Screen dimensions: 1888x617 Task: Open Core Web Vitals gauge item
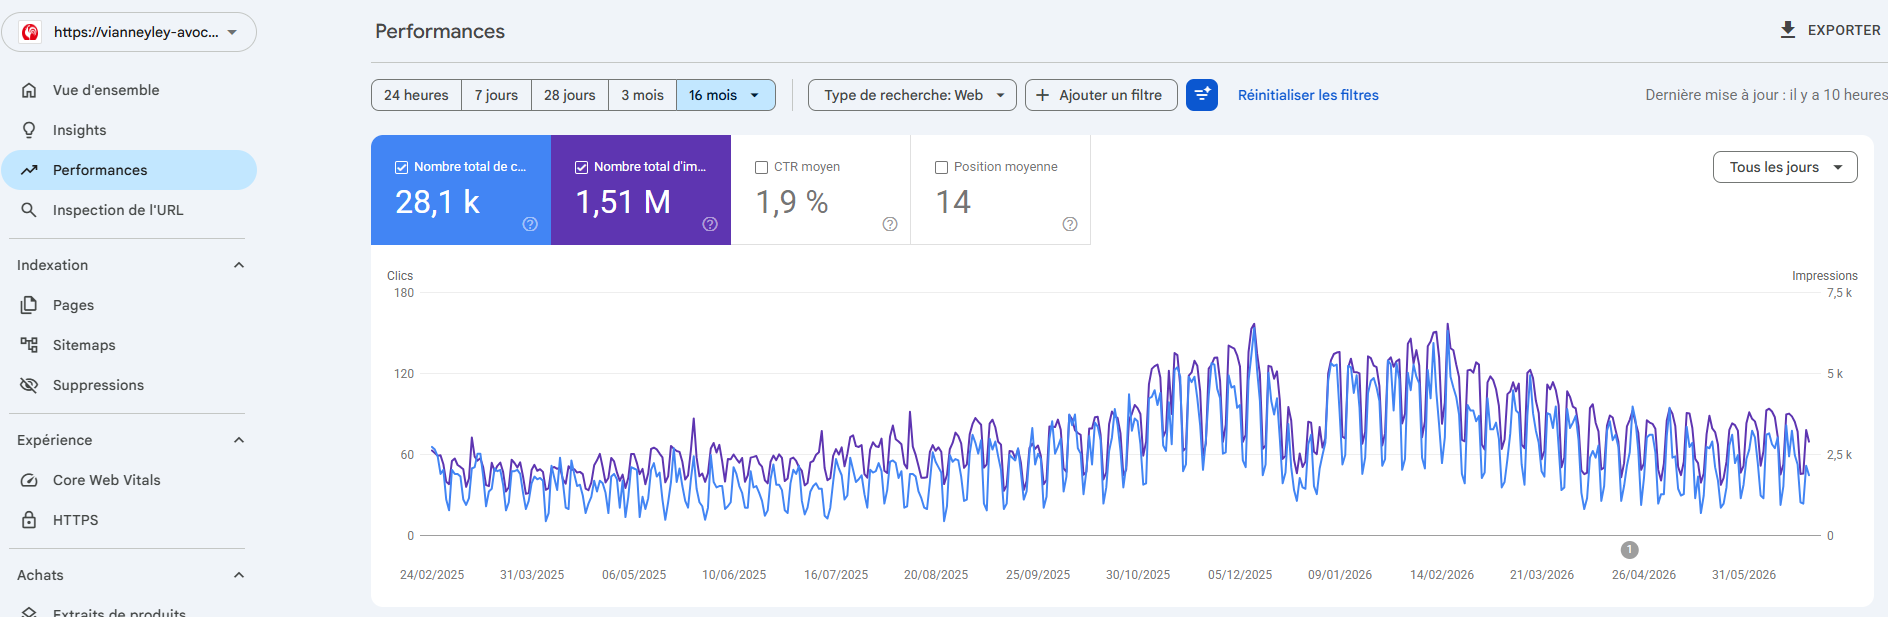[129, 480]
